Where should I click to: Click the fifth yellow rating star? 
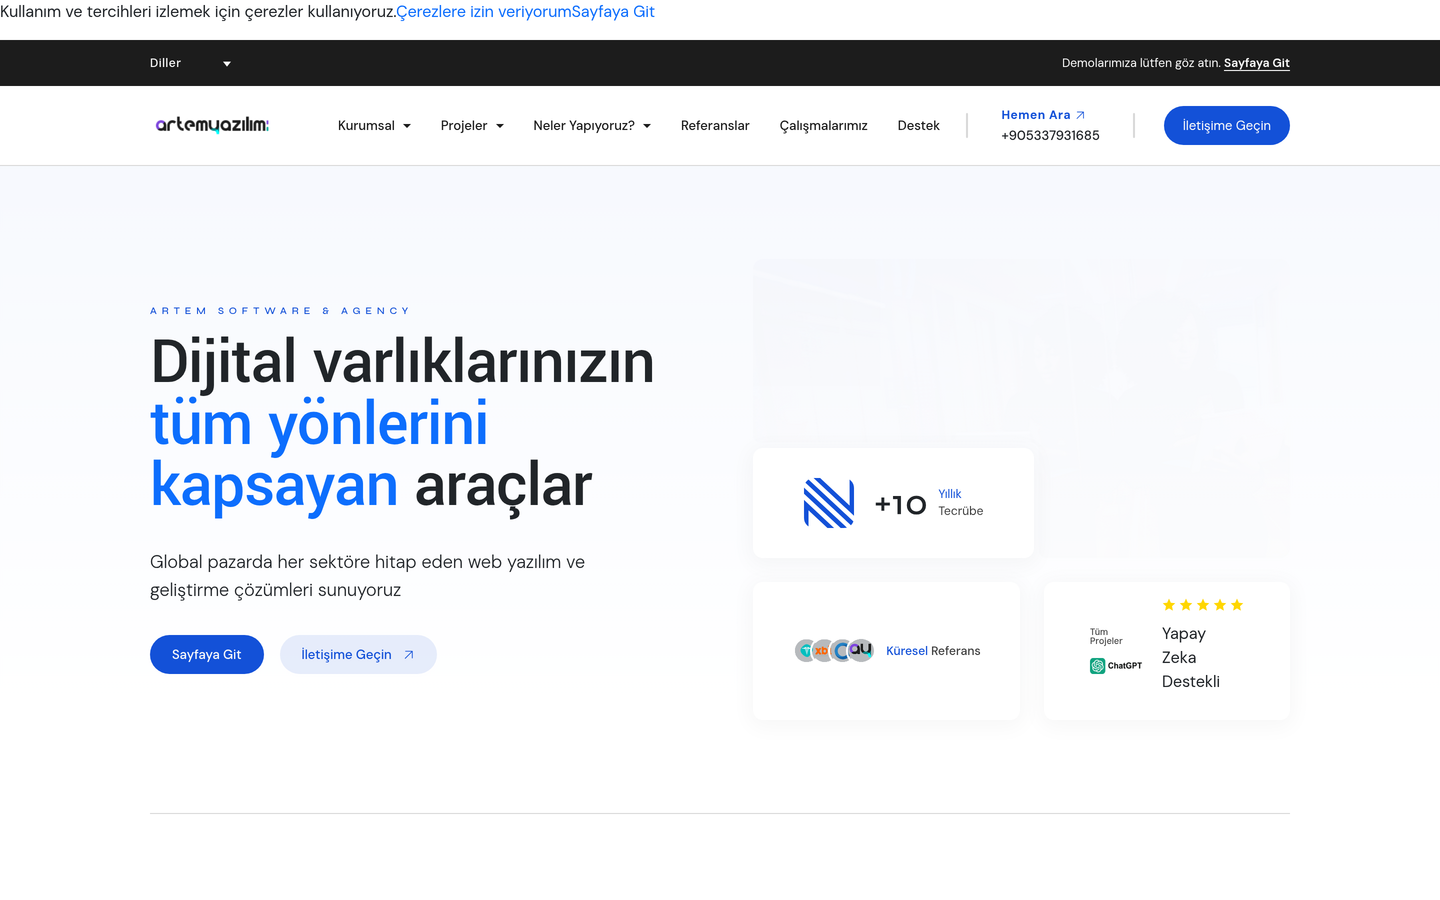click(1237, 605)
